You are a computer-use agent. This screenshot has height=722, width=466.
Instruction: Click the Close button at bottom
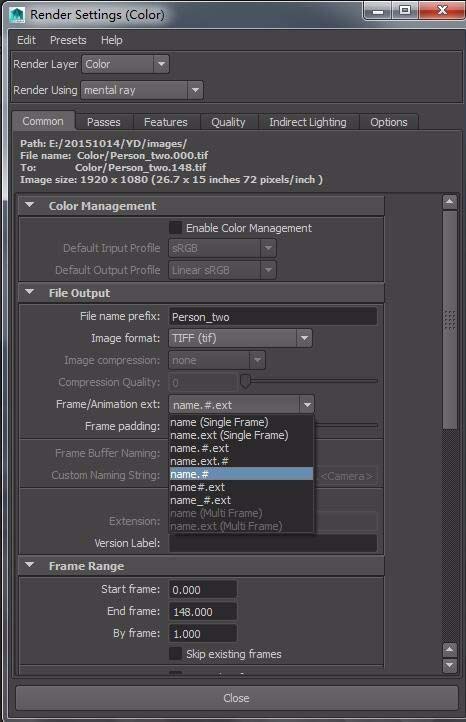pos(237,698)
